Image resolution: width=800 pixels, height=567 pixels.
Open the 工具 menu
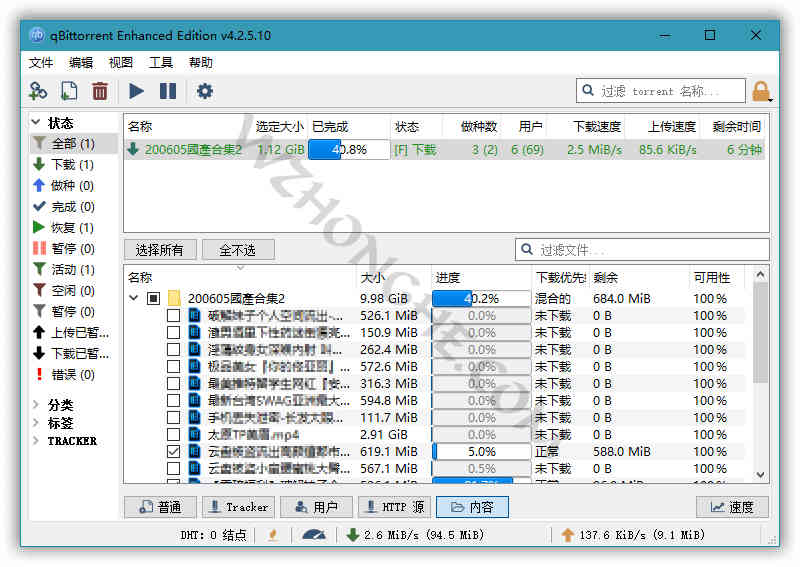160,63
